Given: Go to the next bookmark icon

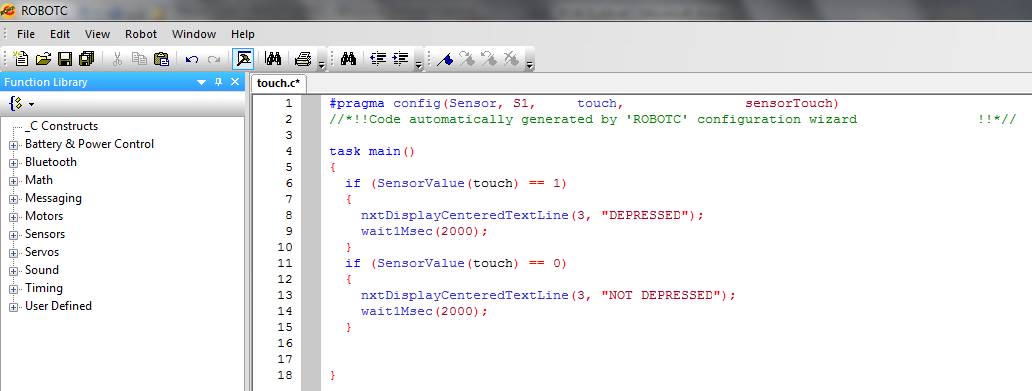Looking at the screenshot, I should [467, 59].
